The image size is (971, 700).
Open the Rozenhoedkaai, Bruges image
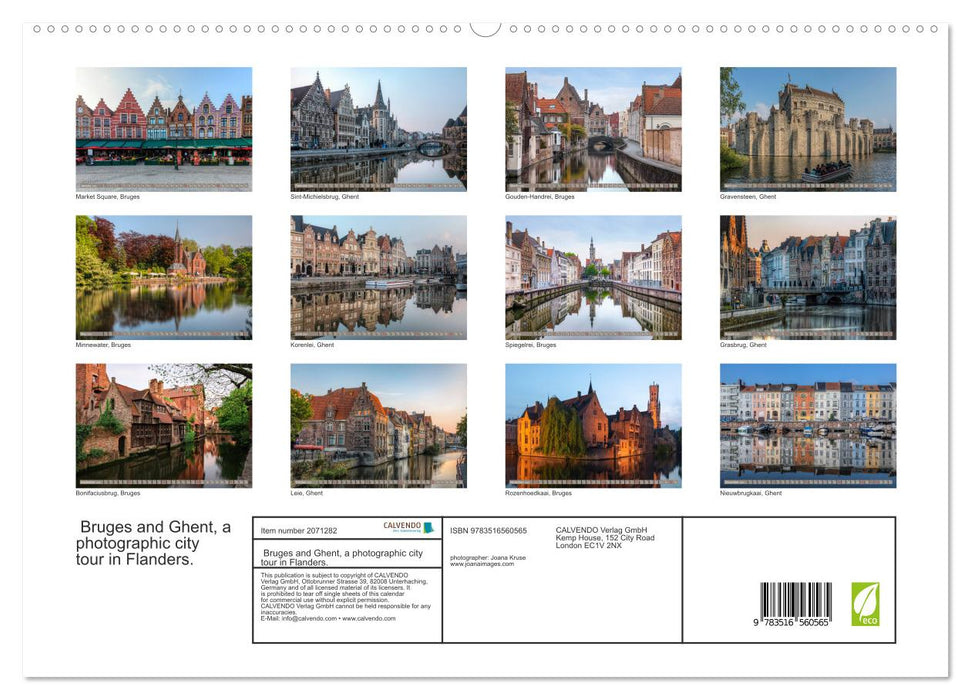(x=593, y=425)
